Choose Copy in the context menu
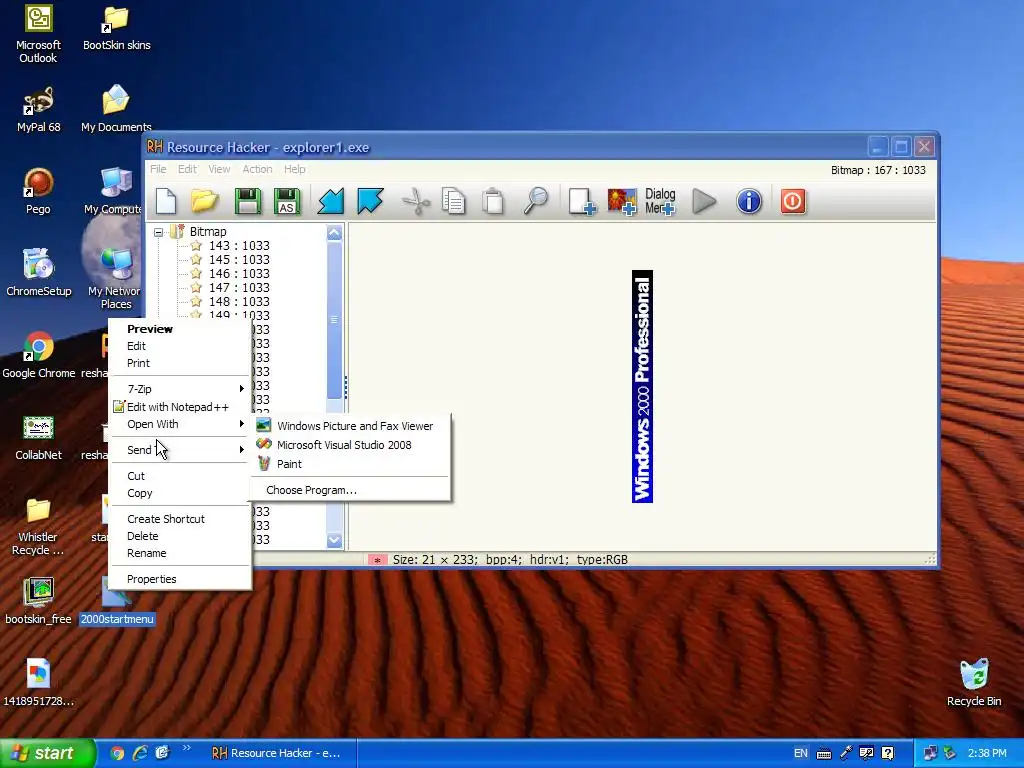 [180, 493]
